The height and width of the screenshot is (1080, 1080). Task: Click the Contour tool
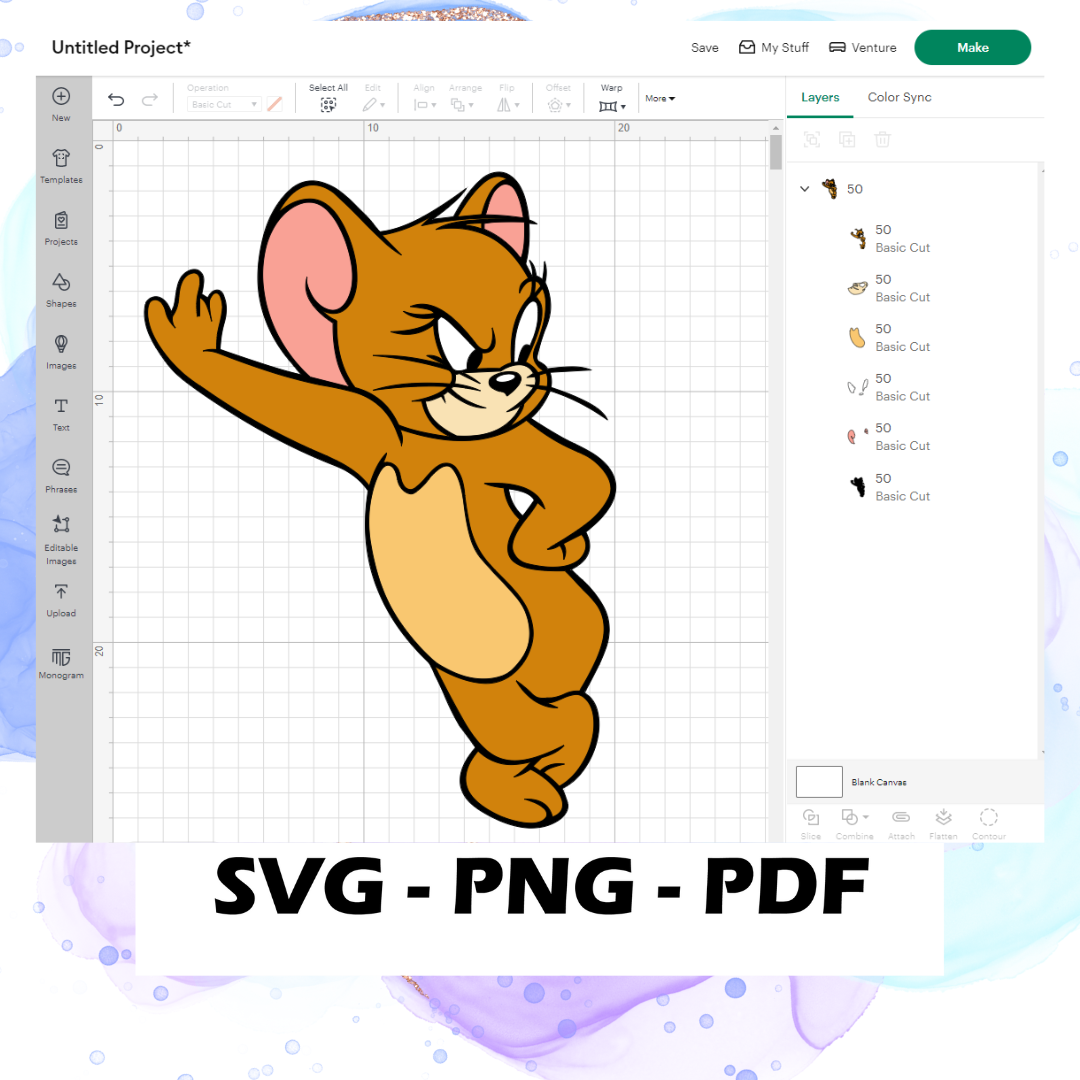[988, 824]
